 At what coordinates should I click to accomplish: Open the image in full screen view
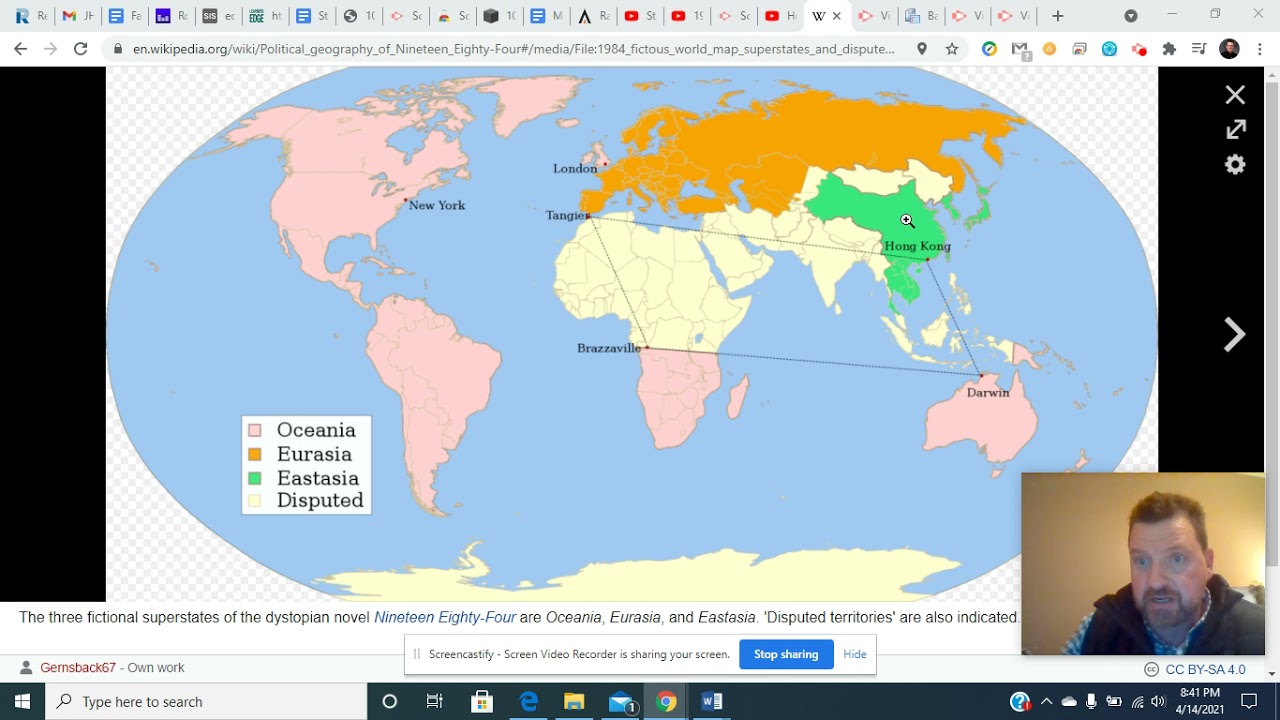(1236, 129)
